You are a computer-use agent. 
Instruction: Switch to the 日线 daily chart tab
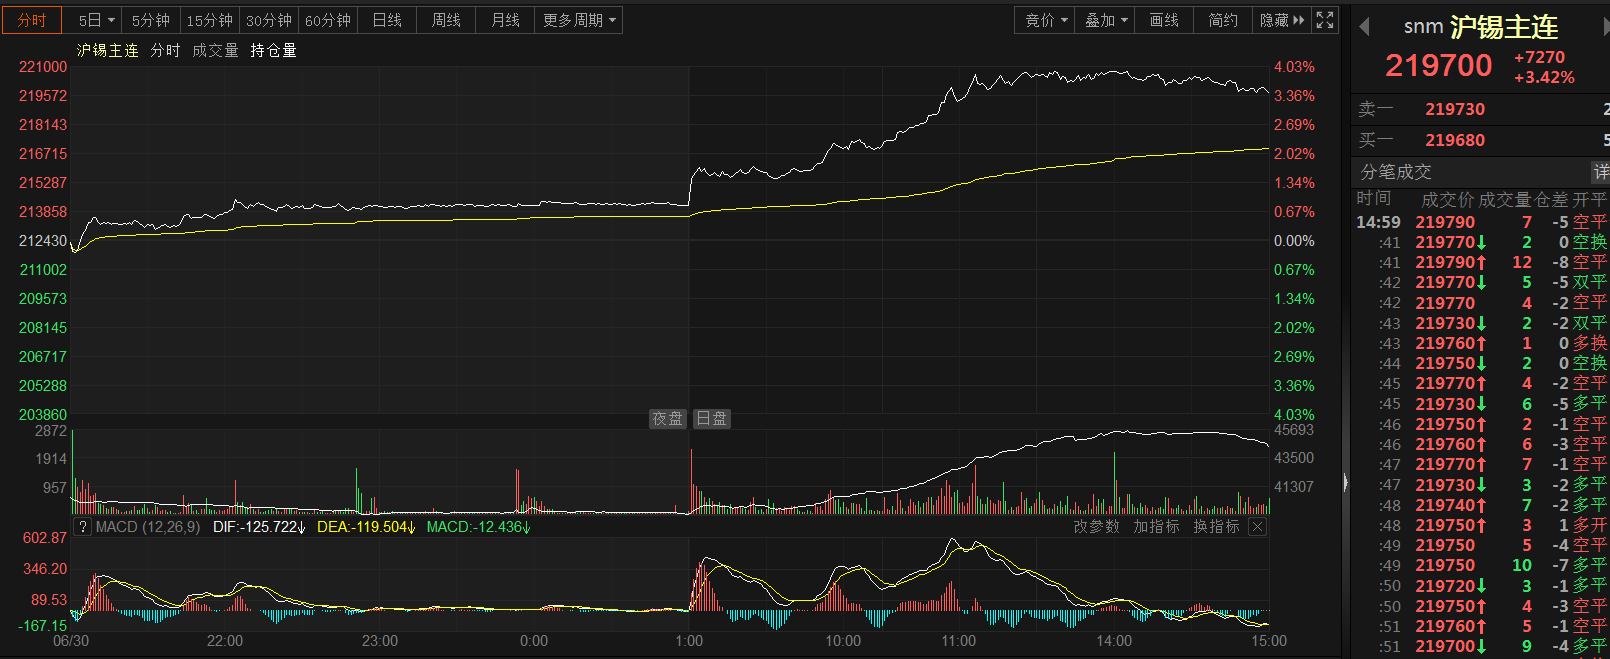click(387, 20)
